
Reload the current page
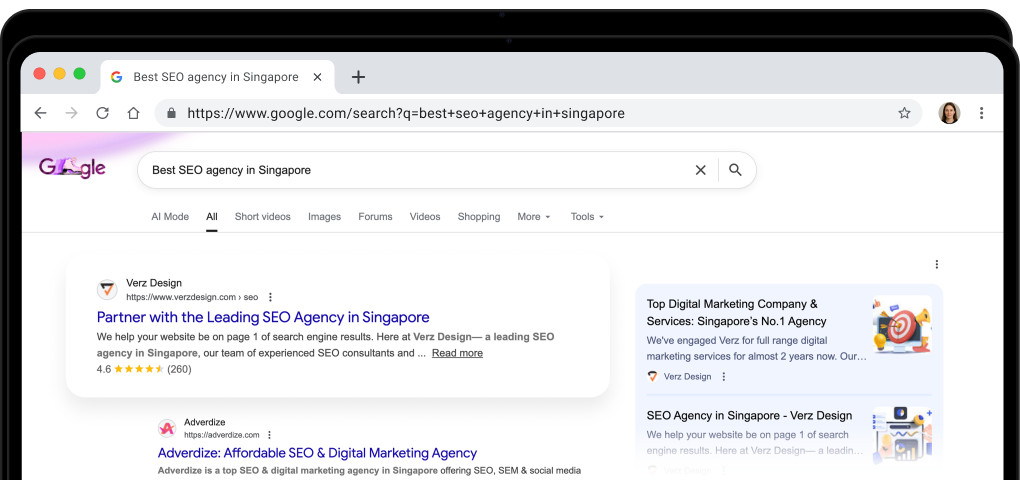point(102,113)
